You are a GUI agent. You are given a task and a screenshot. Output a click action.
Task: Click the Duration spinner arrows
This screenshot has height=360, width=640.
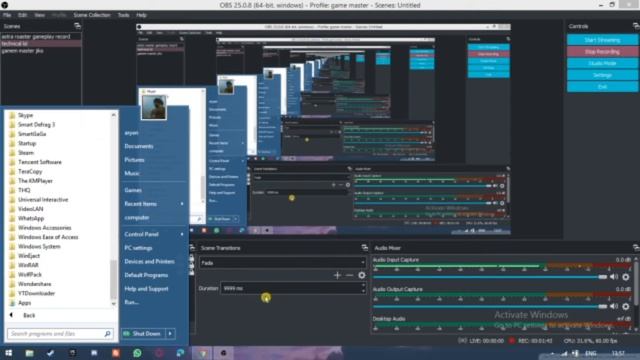[x=363, y=288]
